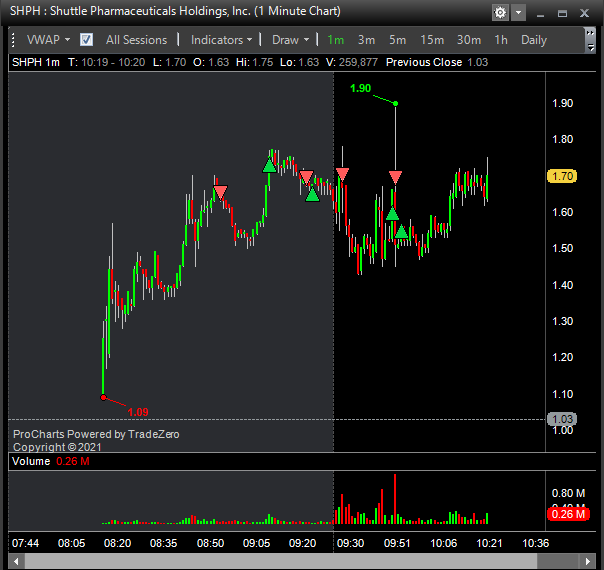Screen dimensions: 604x570
Task: Open the Indicators dropdown menu
Action: 221,40
